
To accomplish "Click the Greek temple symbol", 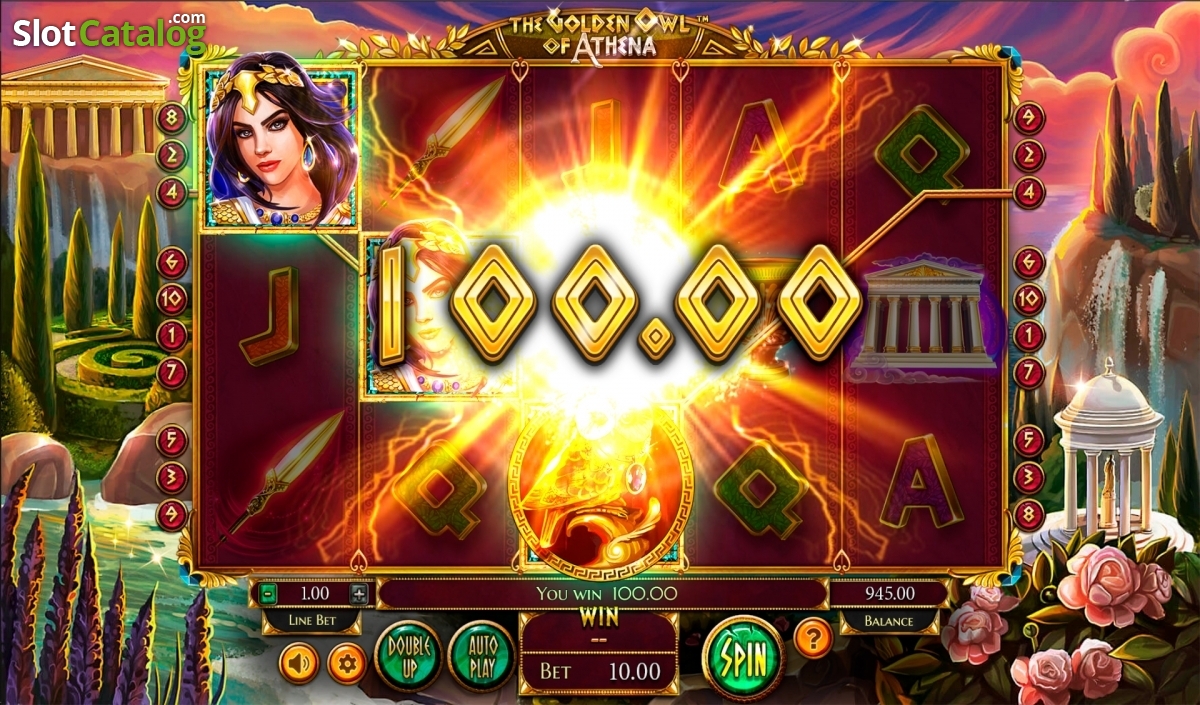I will (x=923, y=314).
